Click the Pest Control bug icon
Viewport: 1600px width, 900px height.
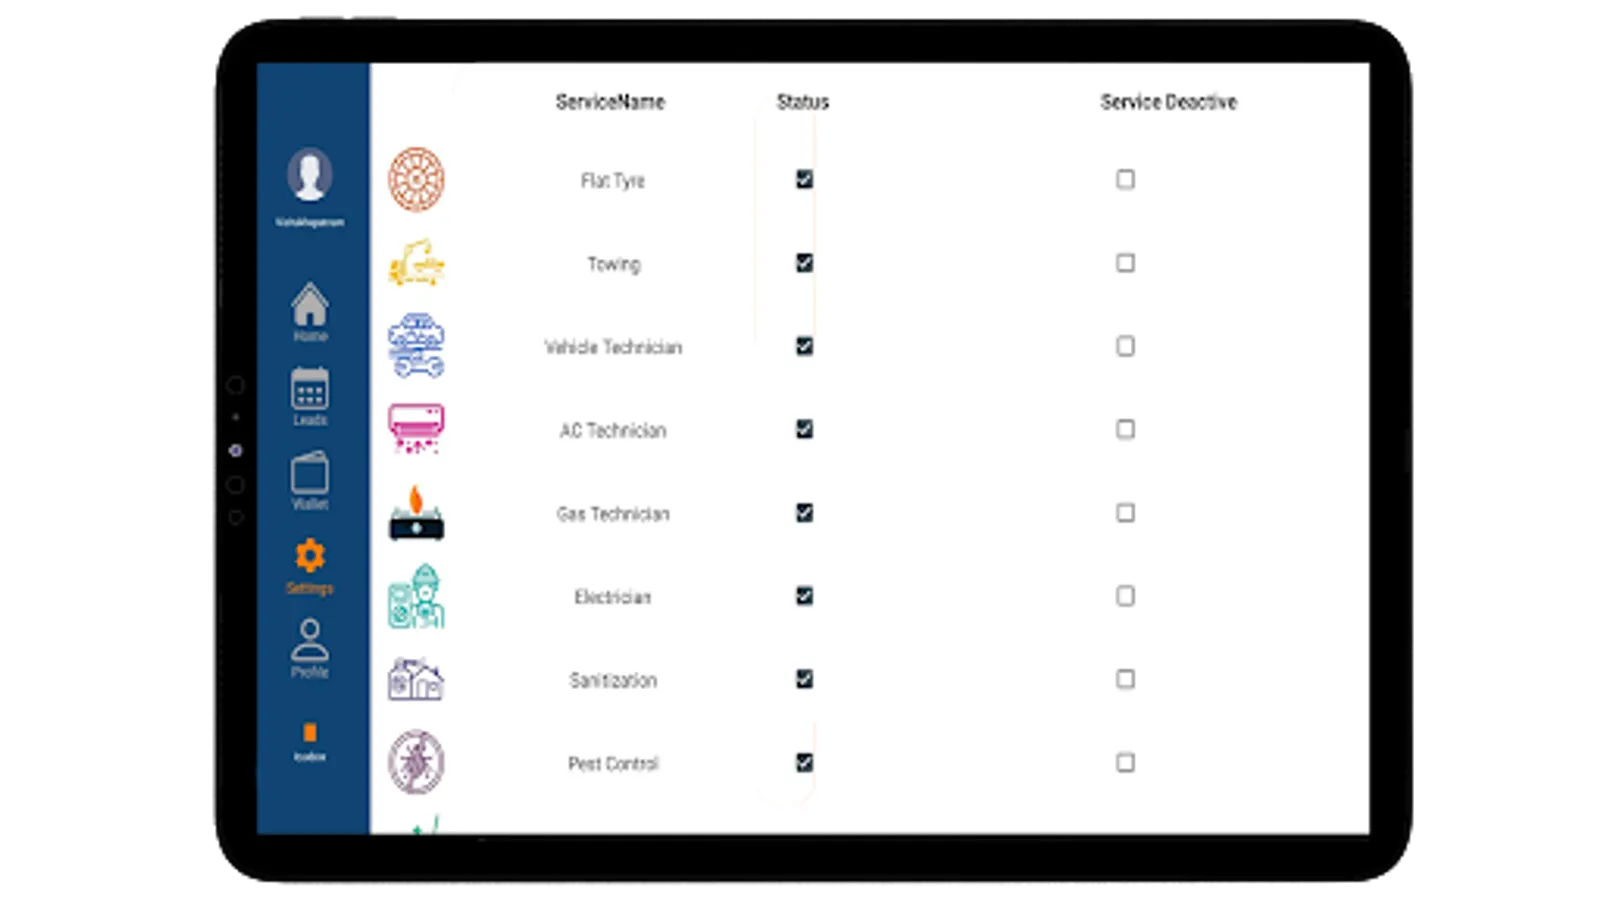(x=416, y=763)
